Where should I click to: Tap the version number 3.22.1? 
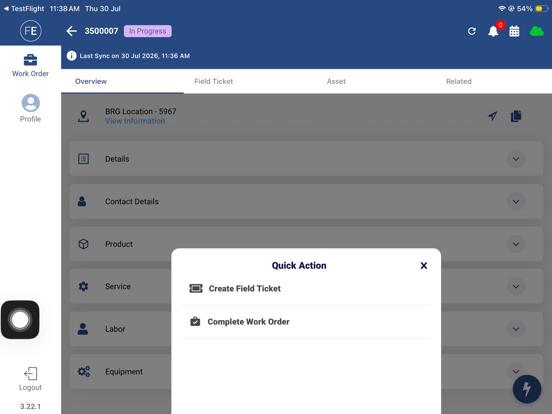[x=30, y=406]
